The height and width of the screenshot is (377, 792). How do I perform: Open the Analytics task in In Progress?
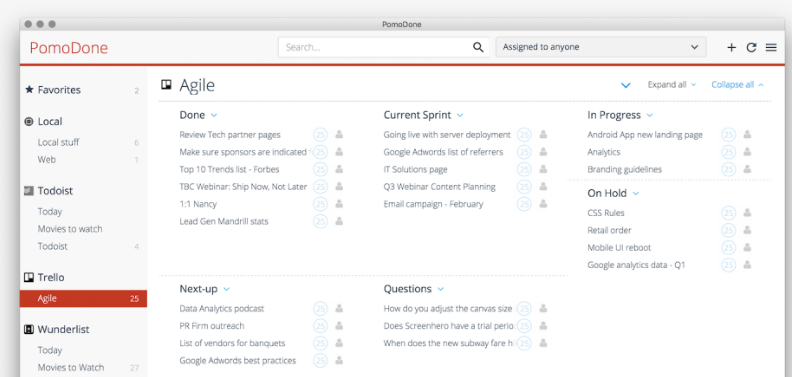coord(604,152)
